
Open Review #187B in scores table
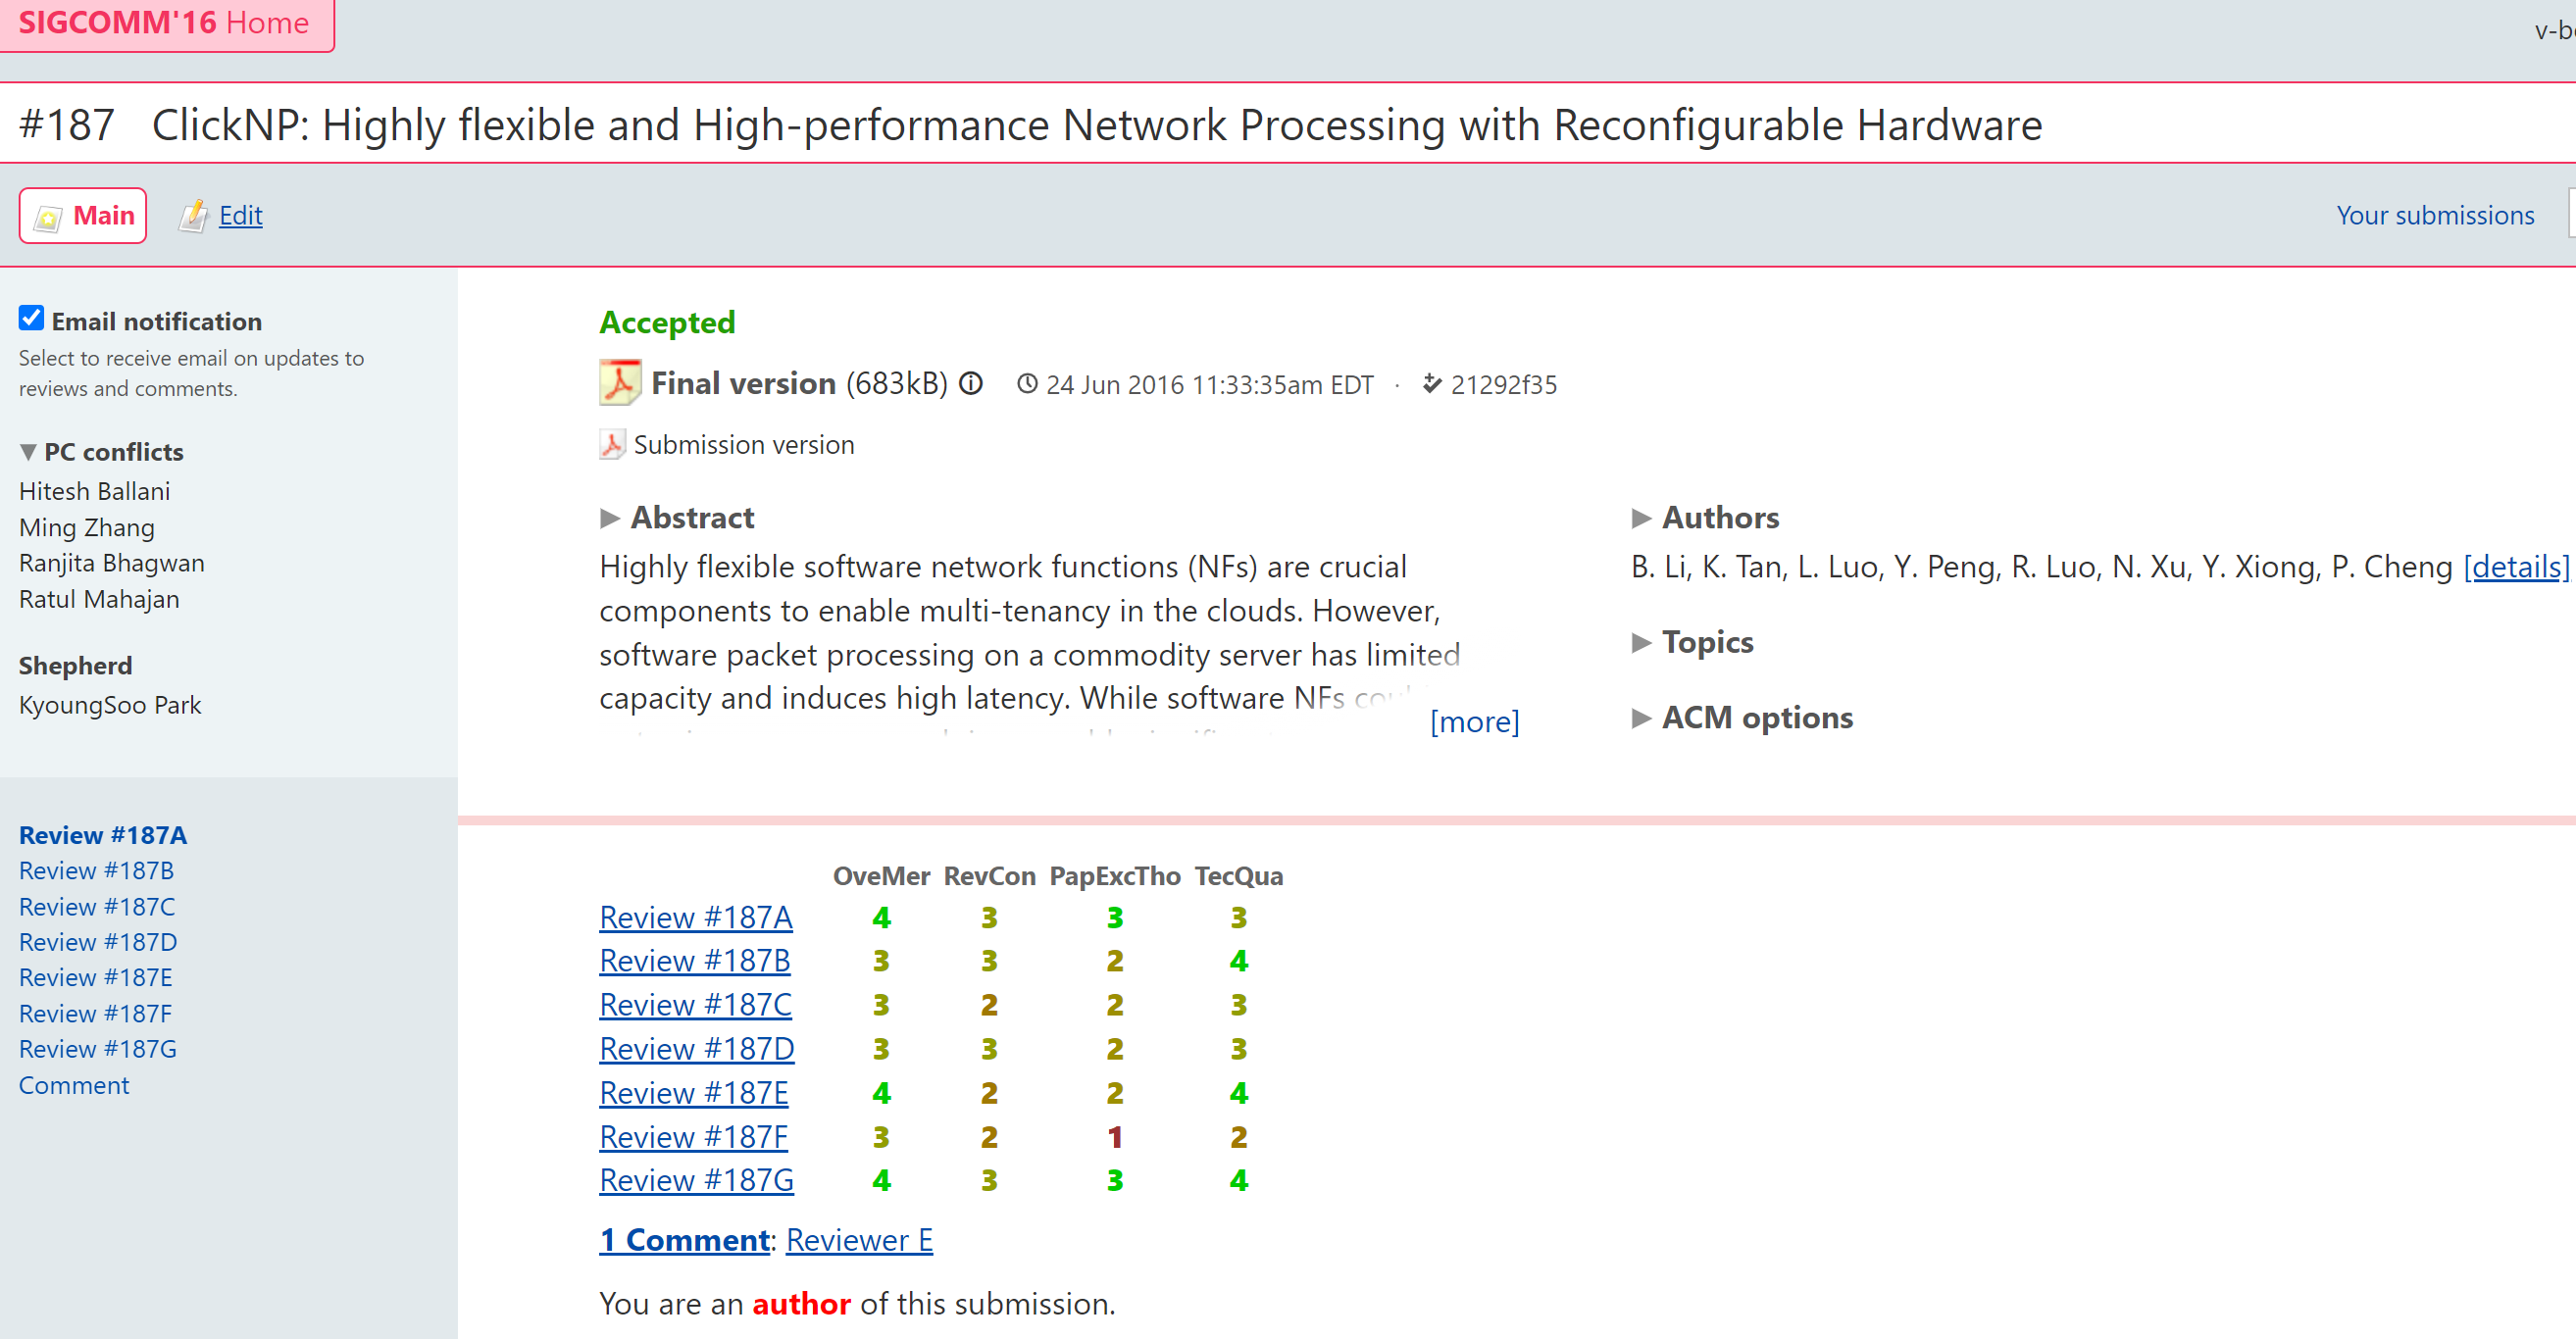coord(695,960)
